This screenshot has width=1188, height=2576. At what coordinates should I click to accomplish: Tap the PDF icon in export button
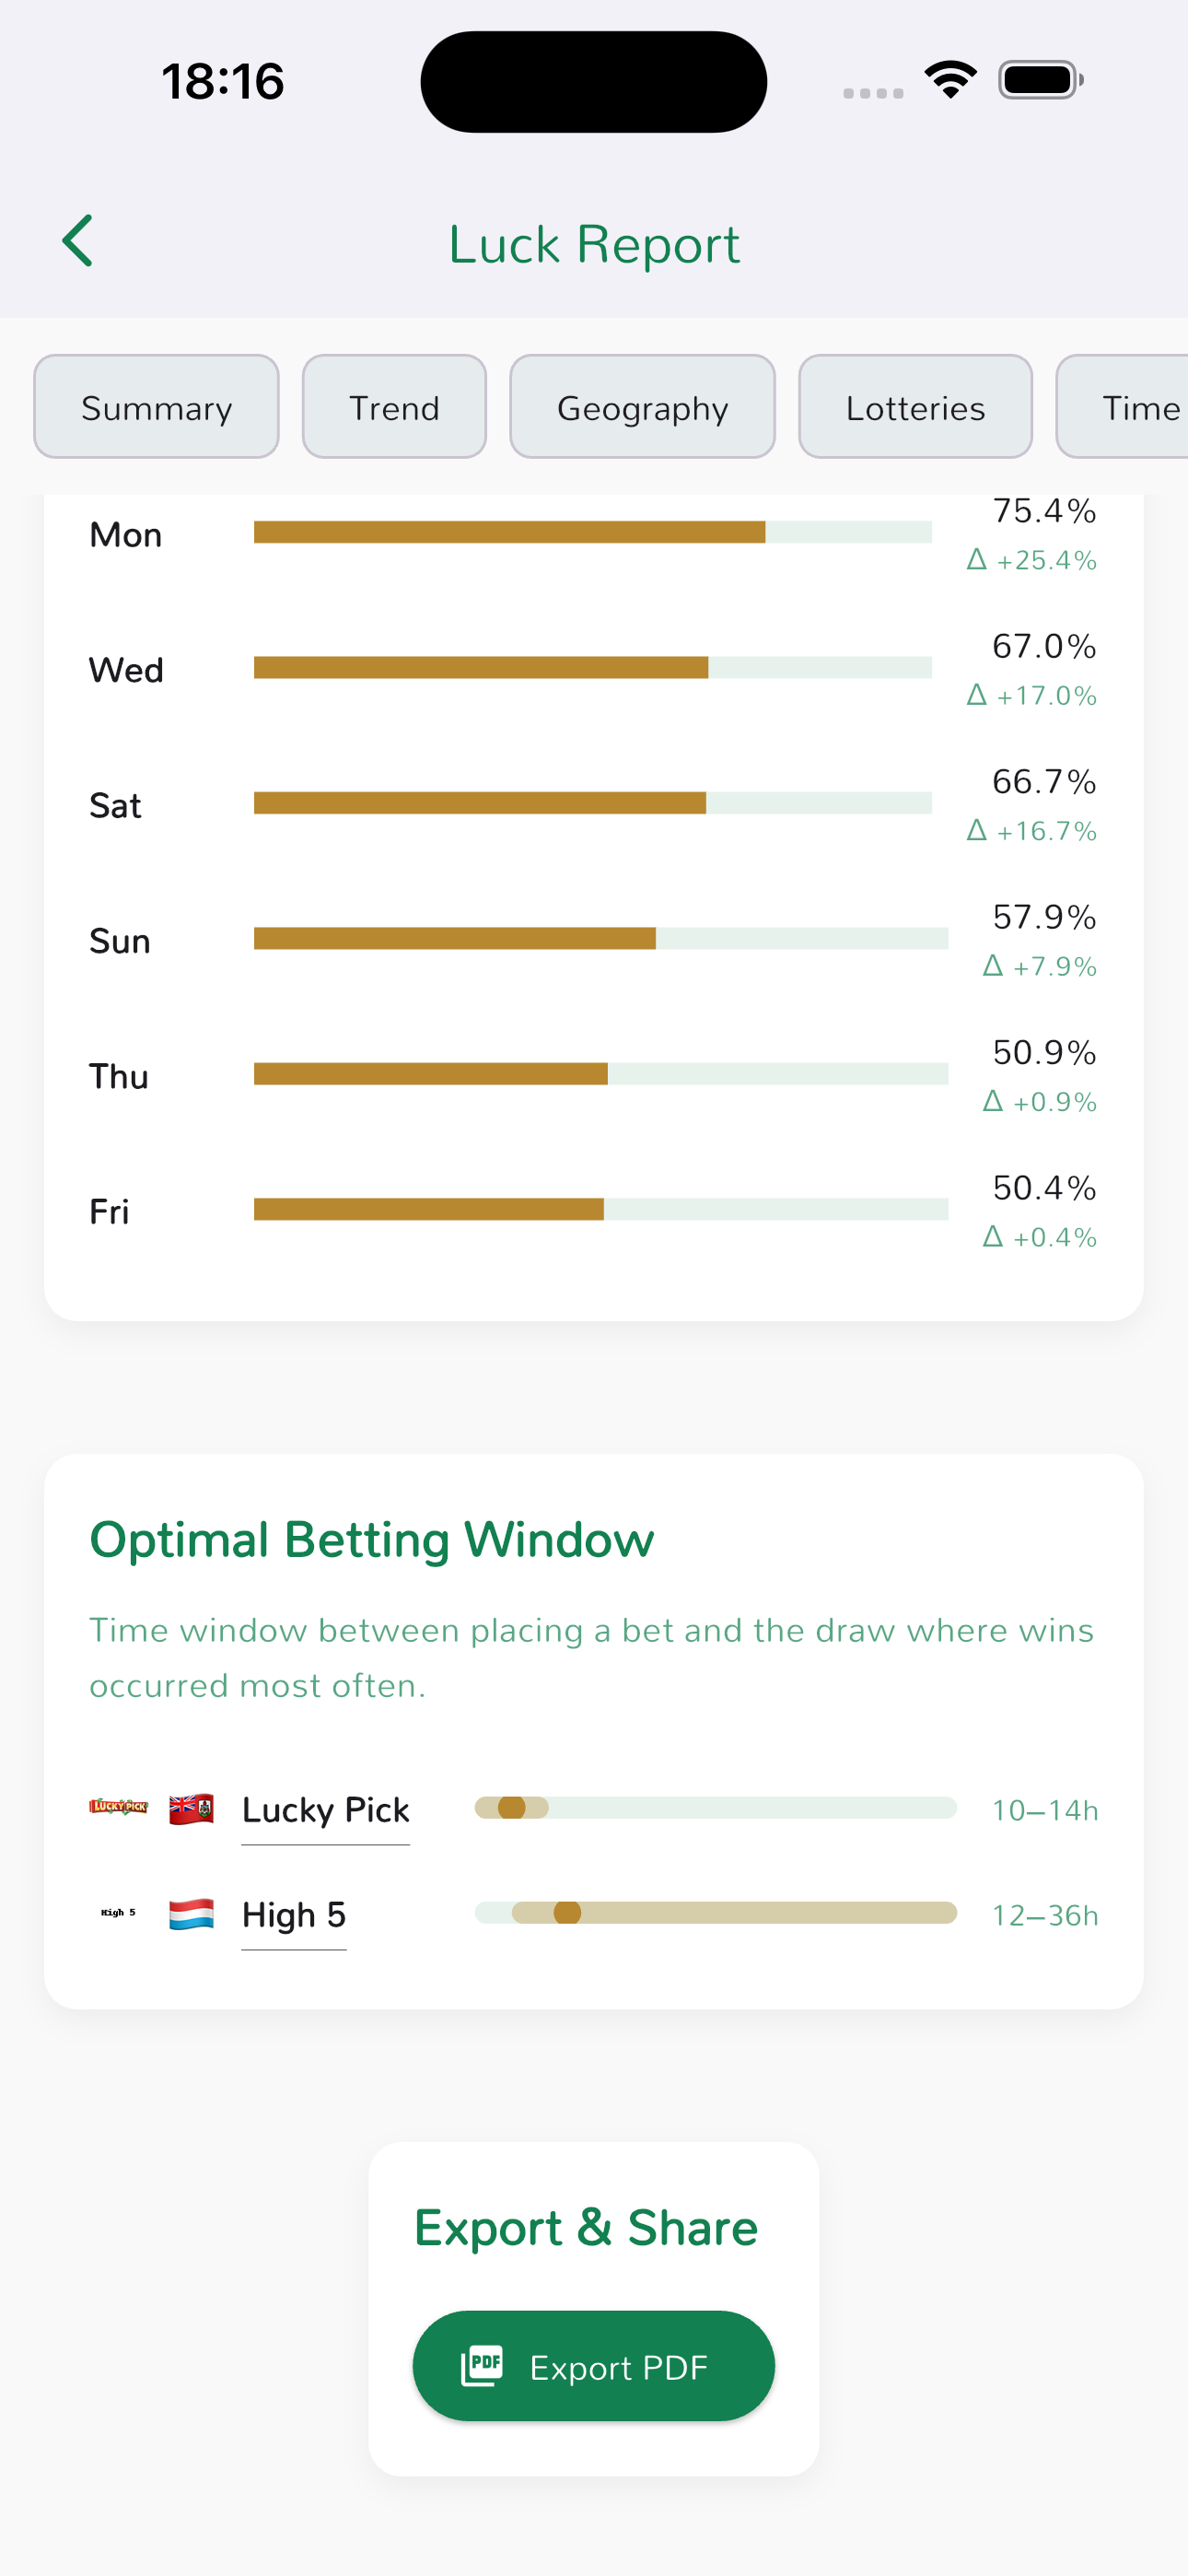point(482,2366)
